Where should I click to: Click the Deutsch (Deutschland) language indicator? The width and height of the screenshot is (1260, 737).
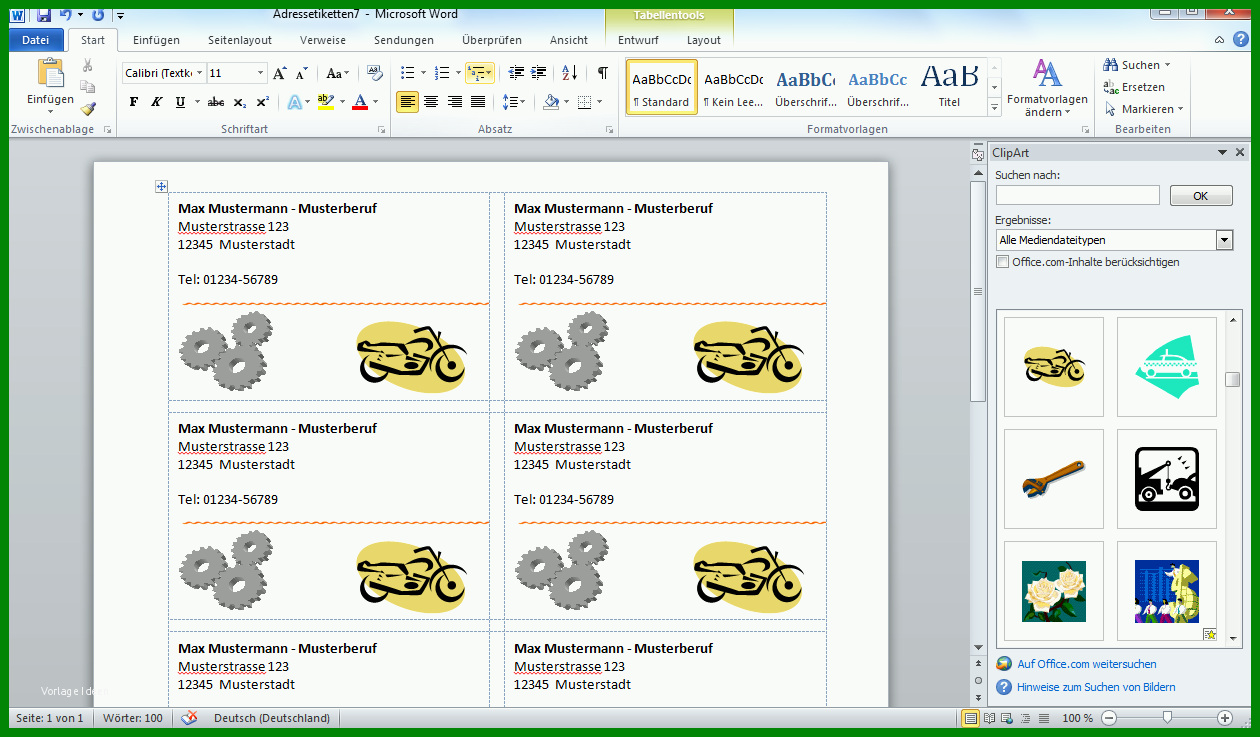272,718
